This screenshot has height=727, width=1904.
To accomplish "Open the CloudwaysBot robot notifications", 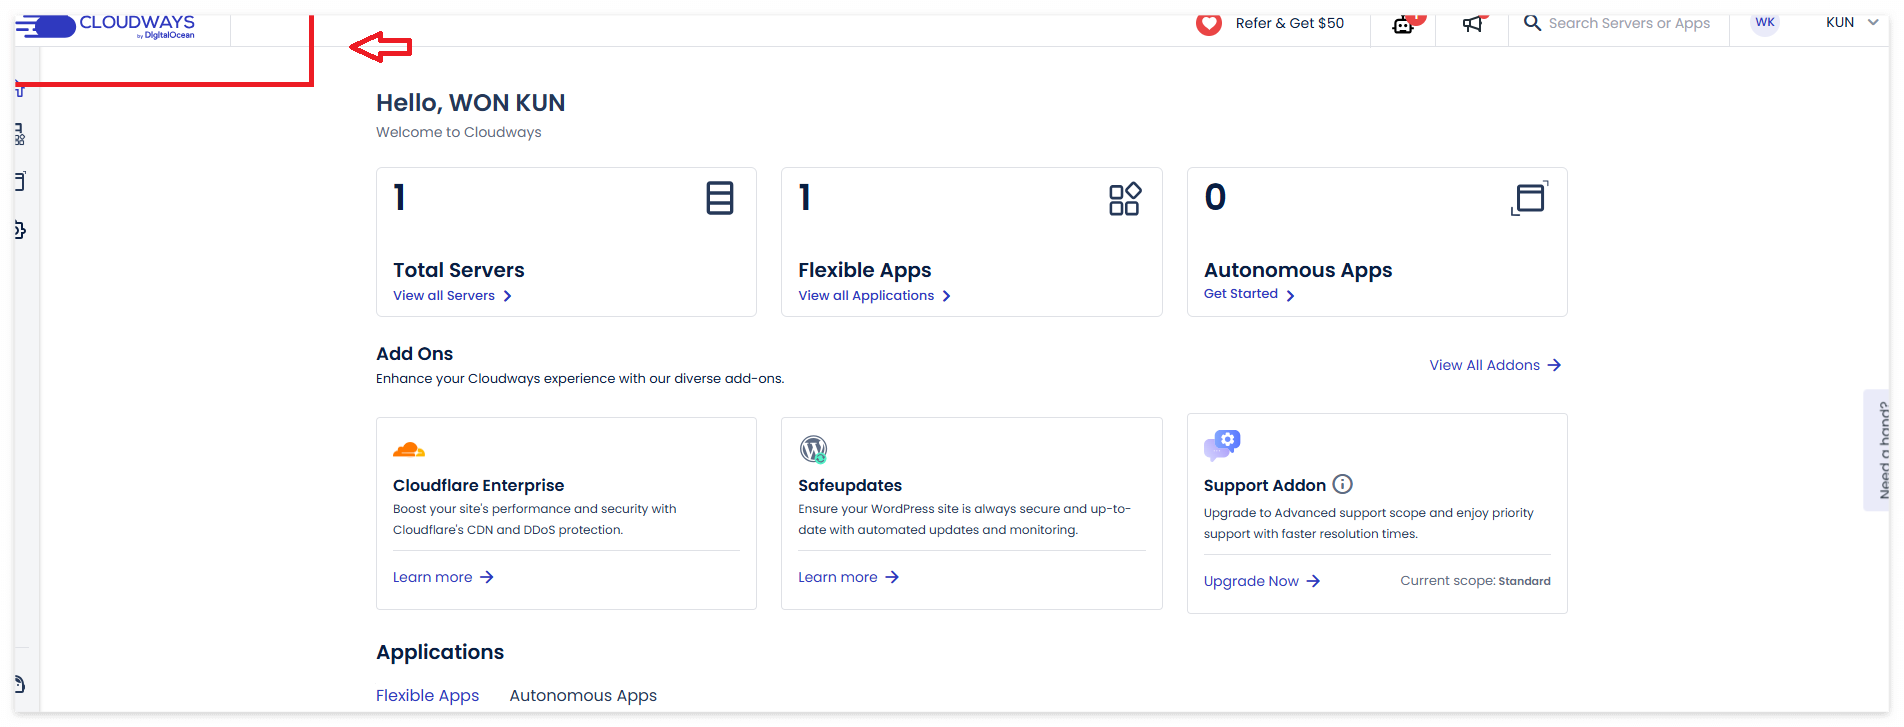I will tap(1404, 24).
